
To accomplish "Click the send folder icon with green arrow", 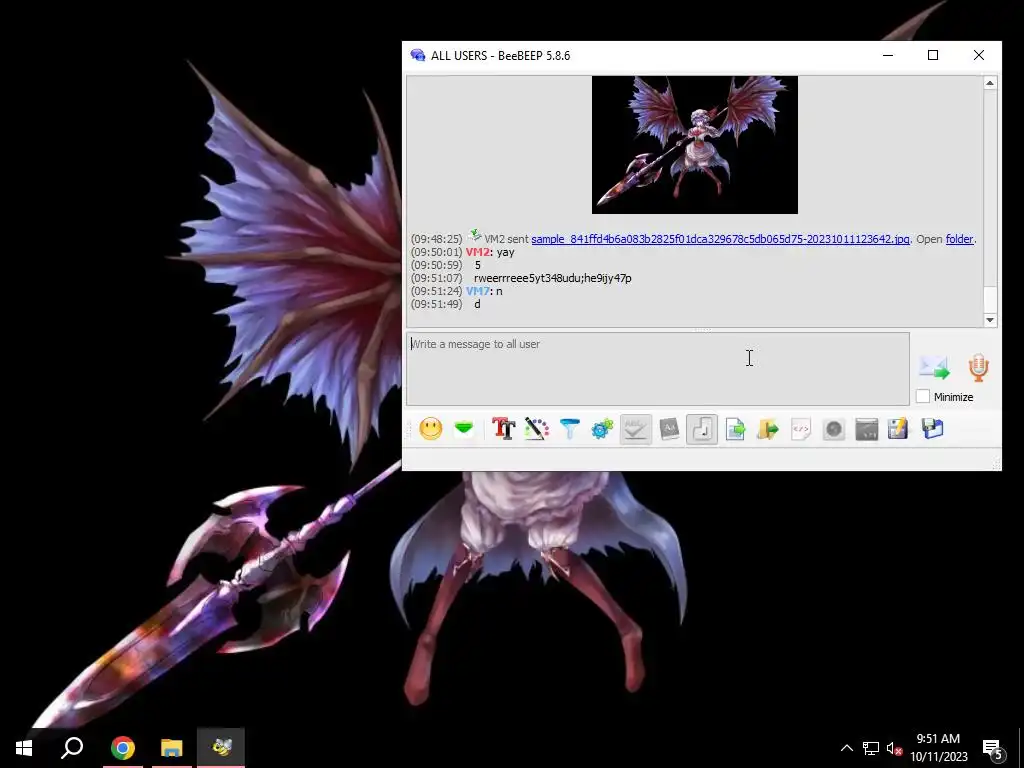I will tap(768, 429).
